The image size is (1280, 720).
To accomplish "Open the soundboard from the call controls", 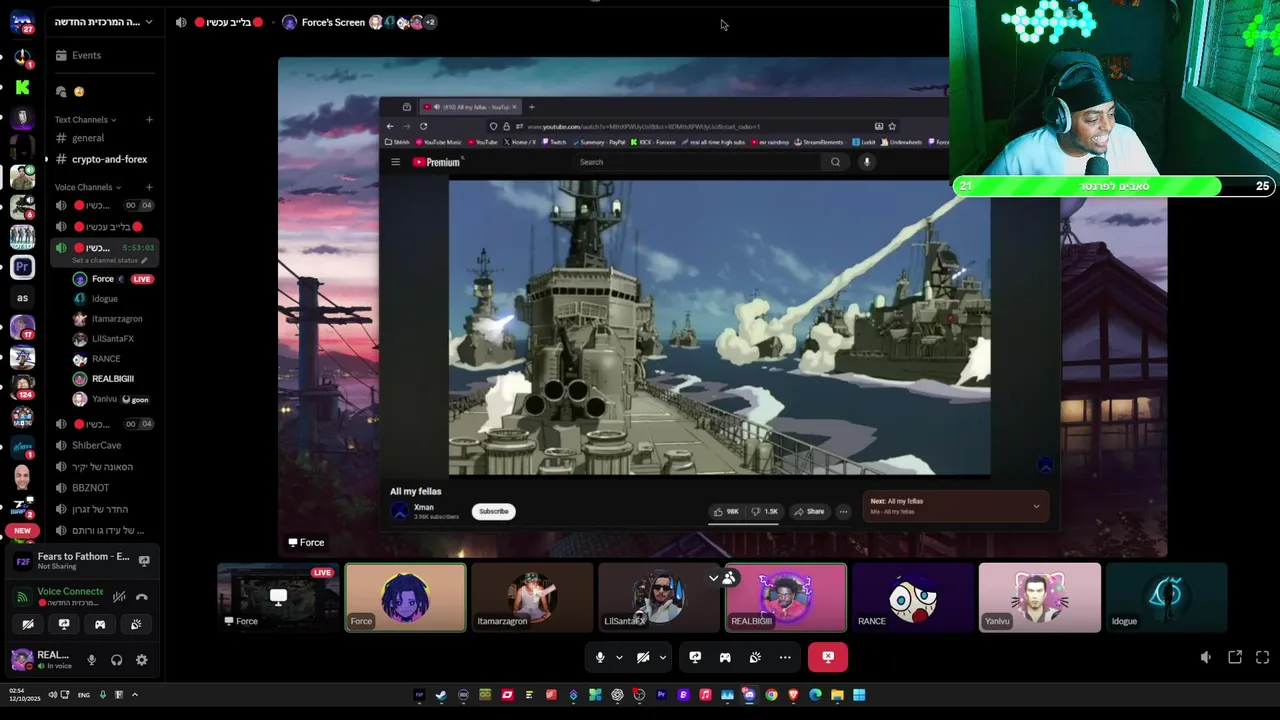I will point(755,657).
